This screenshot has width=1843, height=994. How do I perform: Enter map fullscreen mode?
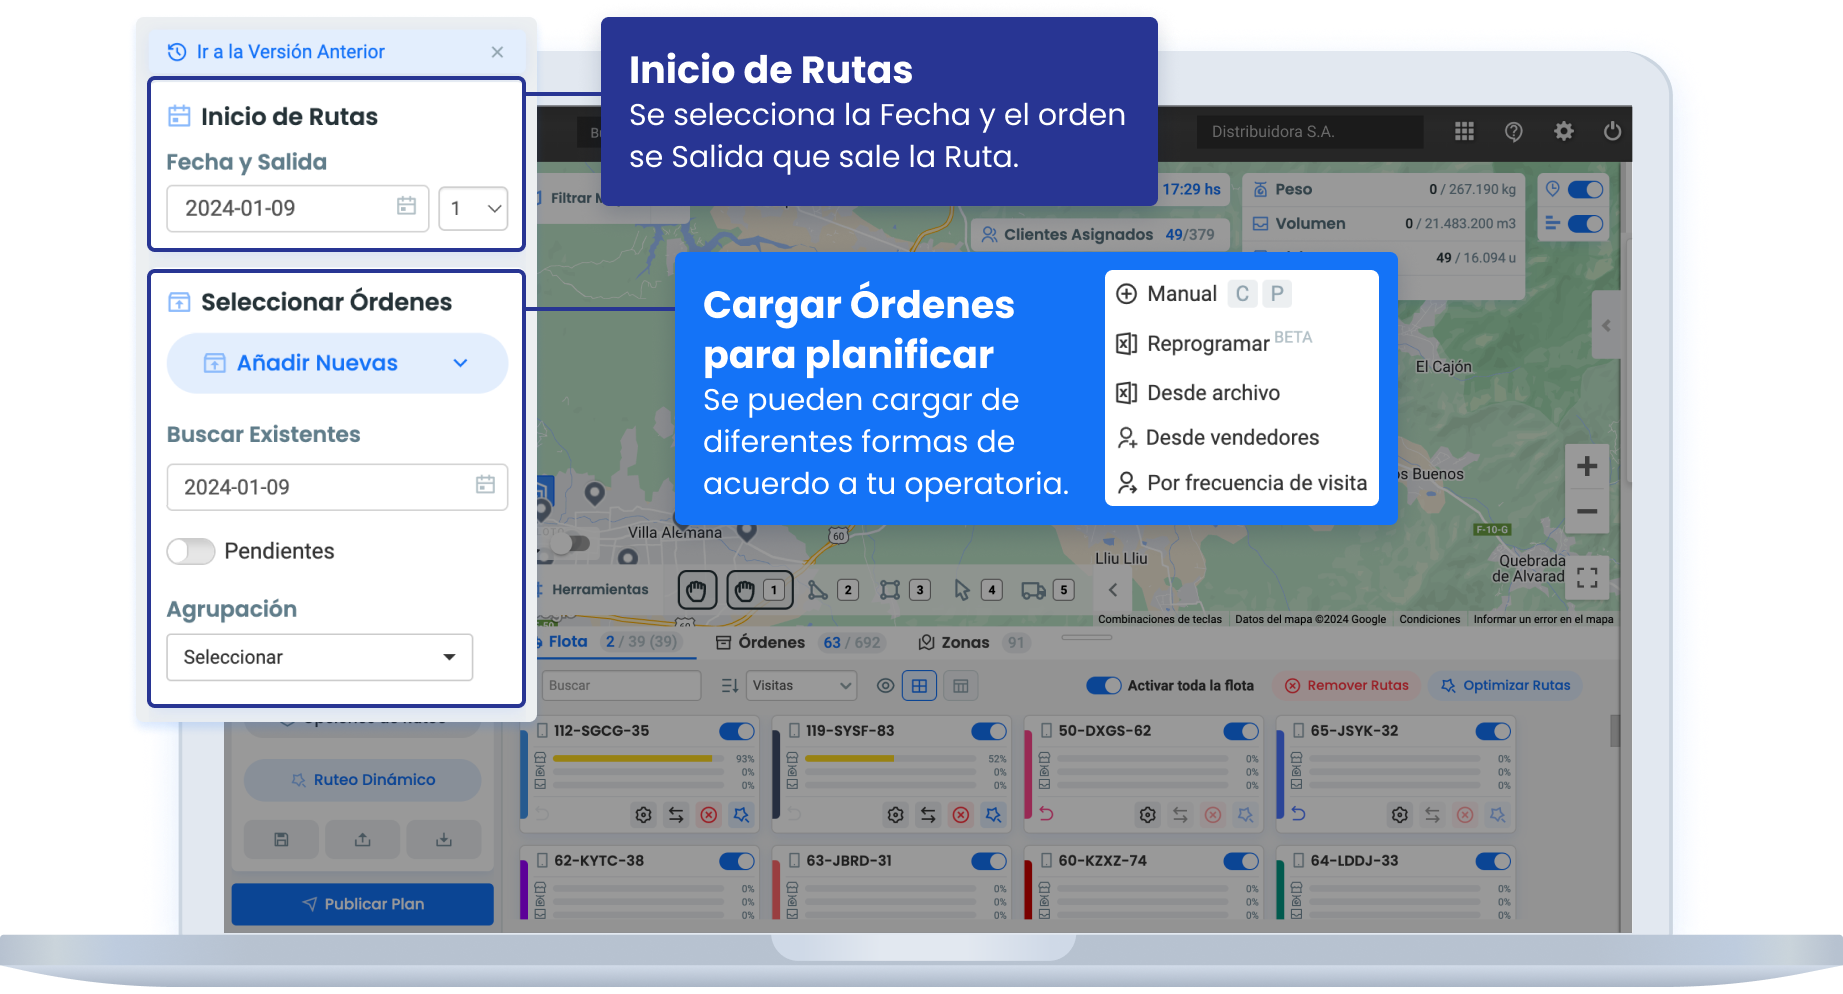pyautogui.click(x=1586, y=578)
